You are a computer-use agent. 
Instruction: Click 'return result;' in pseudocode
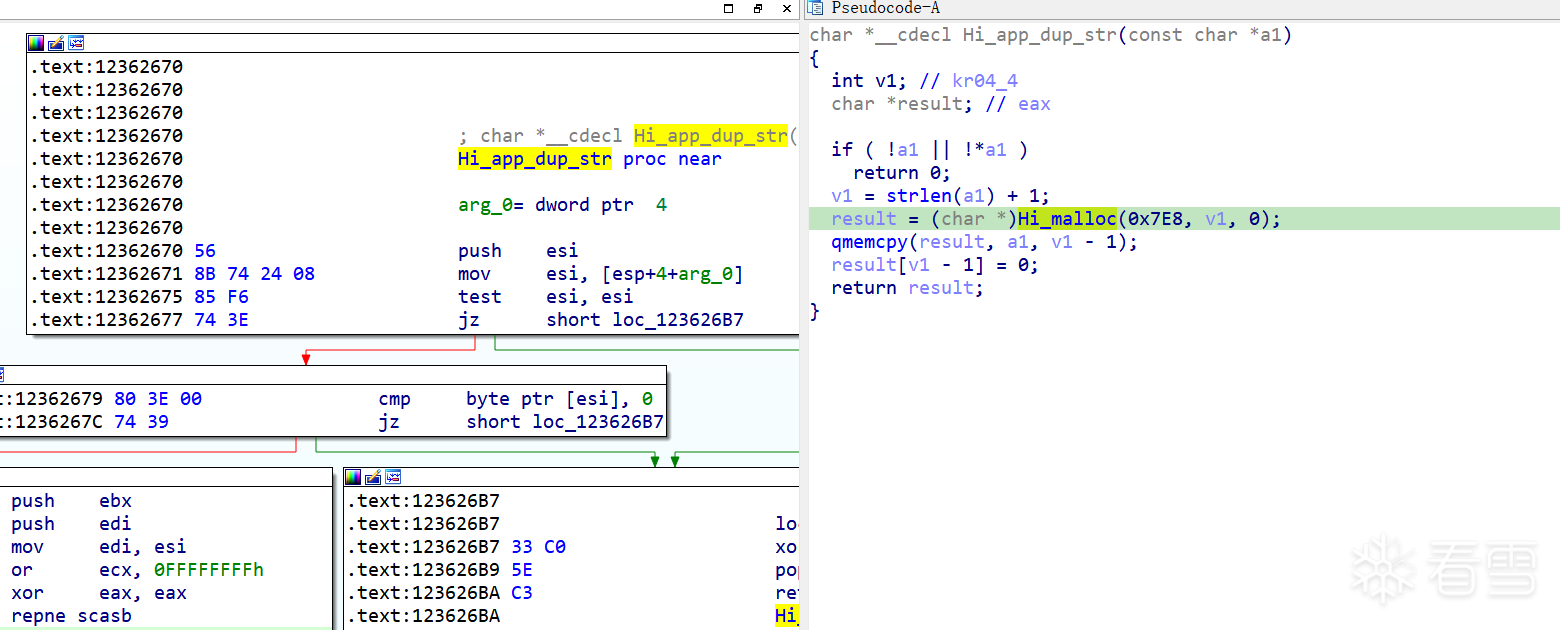pos(908,288)
